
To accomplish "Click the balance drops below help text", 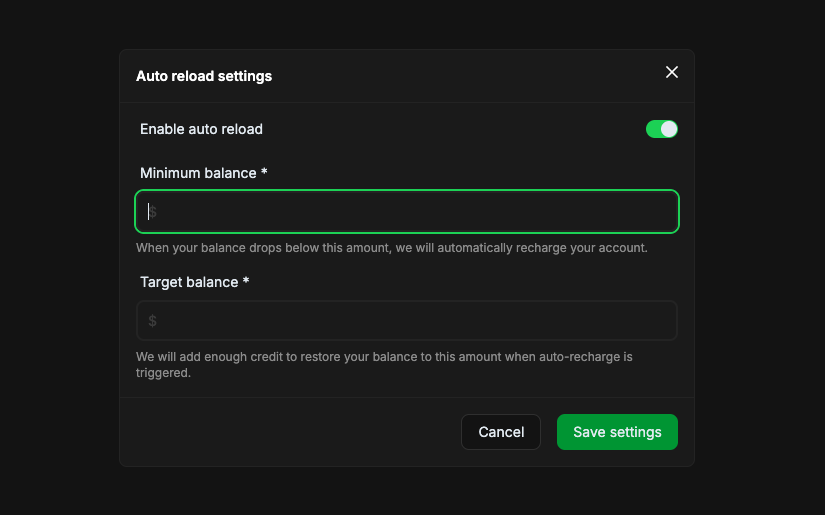I will point(391,248).
